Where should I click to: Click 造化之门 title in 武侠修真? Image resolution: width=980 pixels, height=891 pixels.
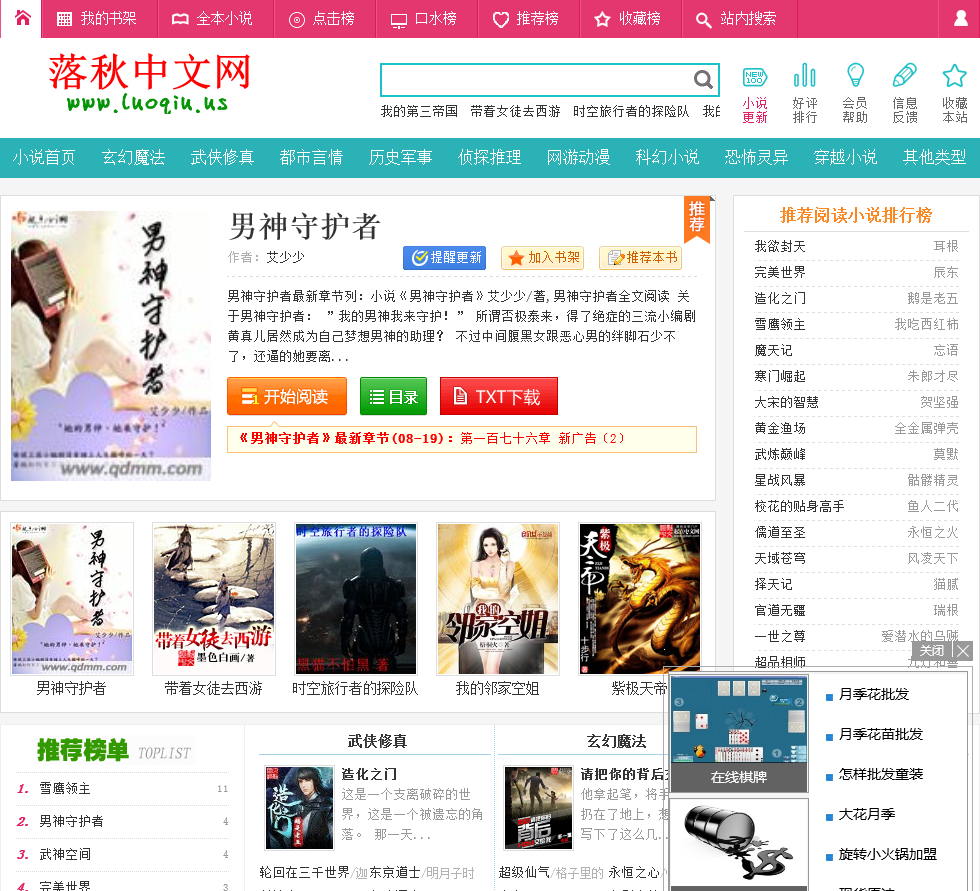click(369, 774)
